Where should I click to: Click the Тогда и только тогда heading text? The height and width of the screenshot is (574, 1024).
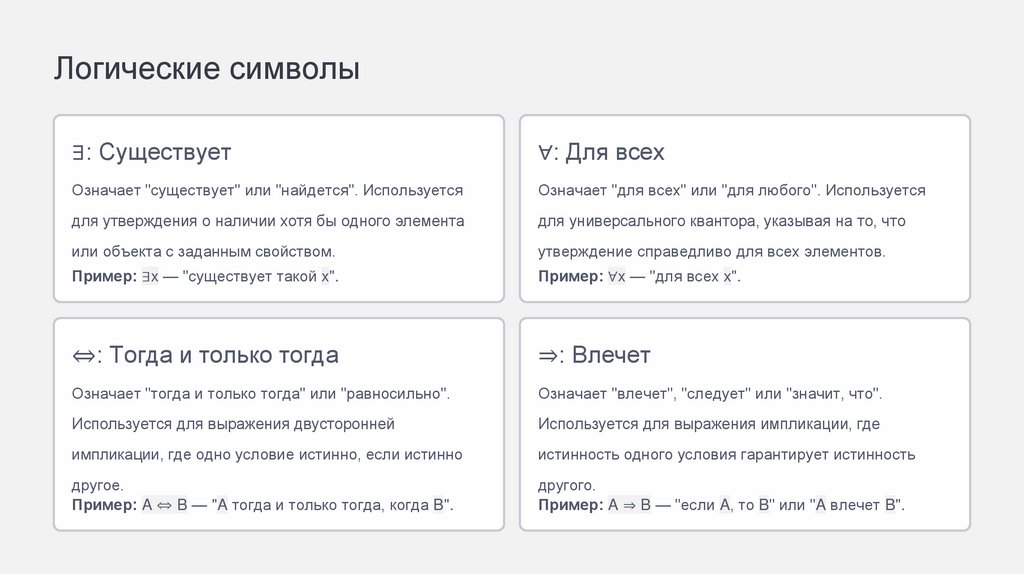tap(224, 355)
